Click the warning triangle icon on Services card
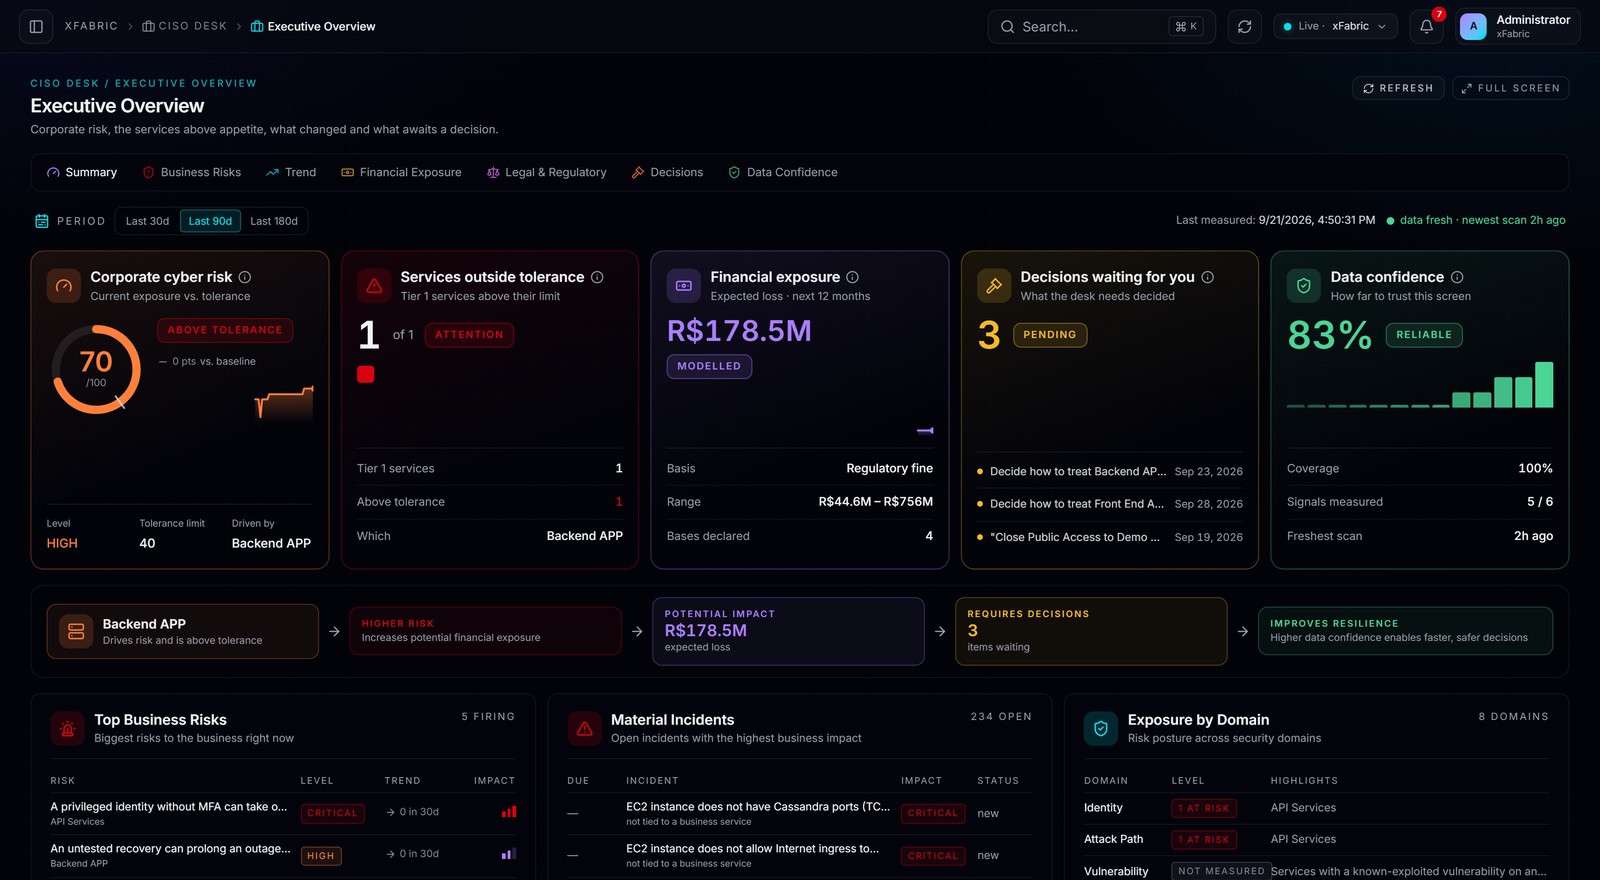This screenshot has height=880, width=1600. click(x=374, y=286)
